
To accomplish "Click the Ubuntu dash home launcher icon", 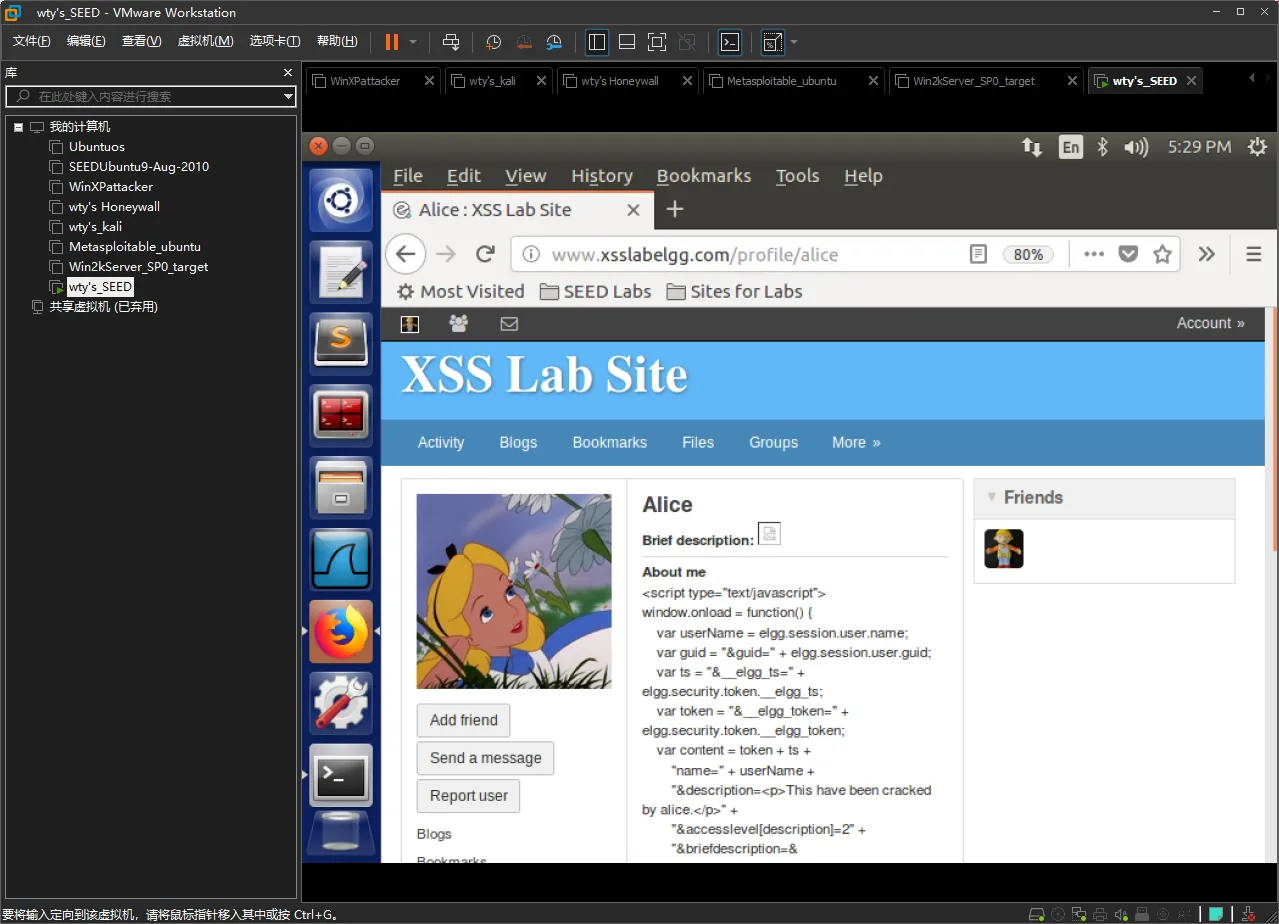I will point(341,200).
